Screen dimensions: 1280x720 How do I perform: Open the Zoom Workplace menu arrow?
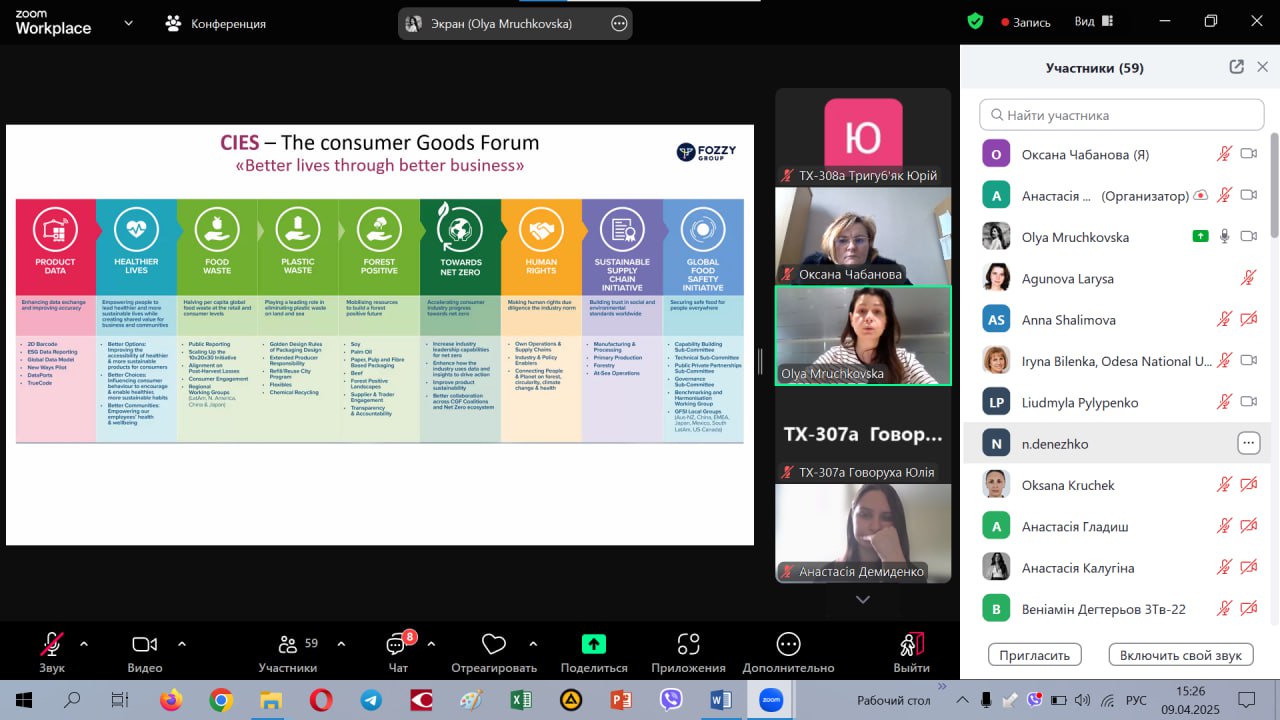[x=128, y=23]
